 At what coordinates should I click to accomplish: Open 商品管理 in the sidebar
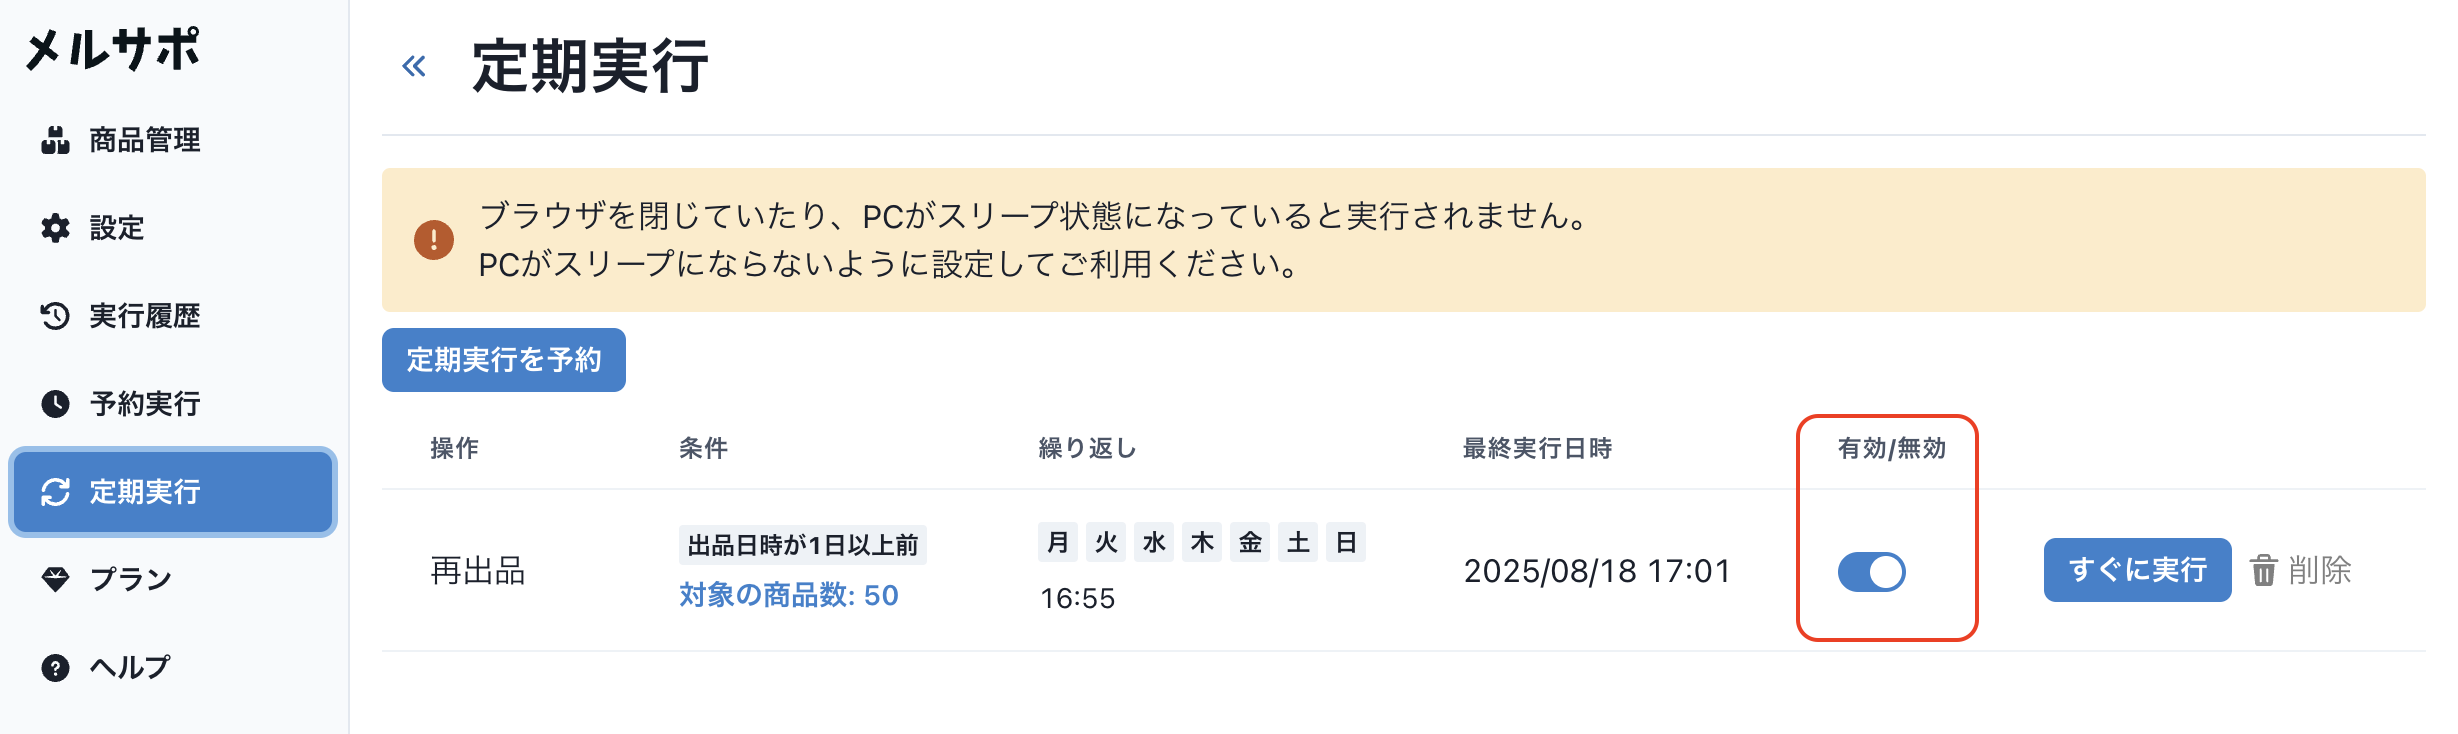144,140
